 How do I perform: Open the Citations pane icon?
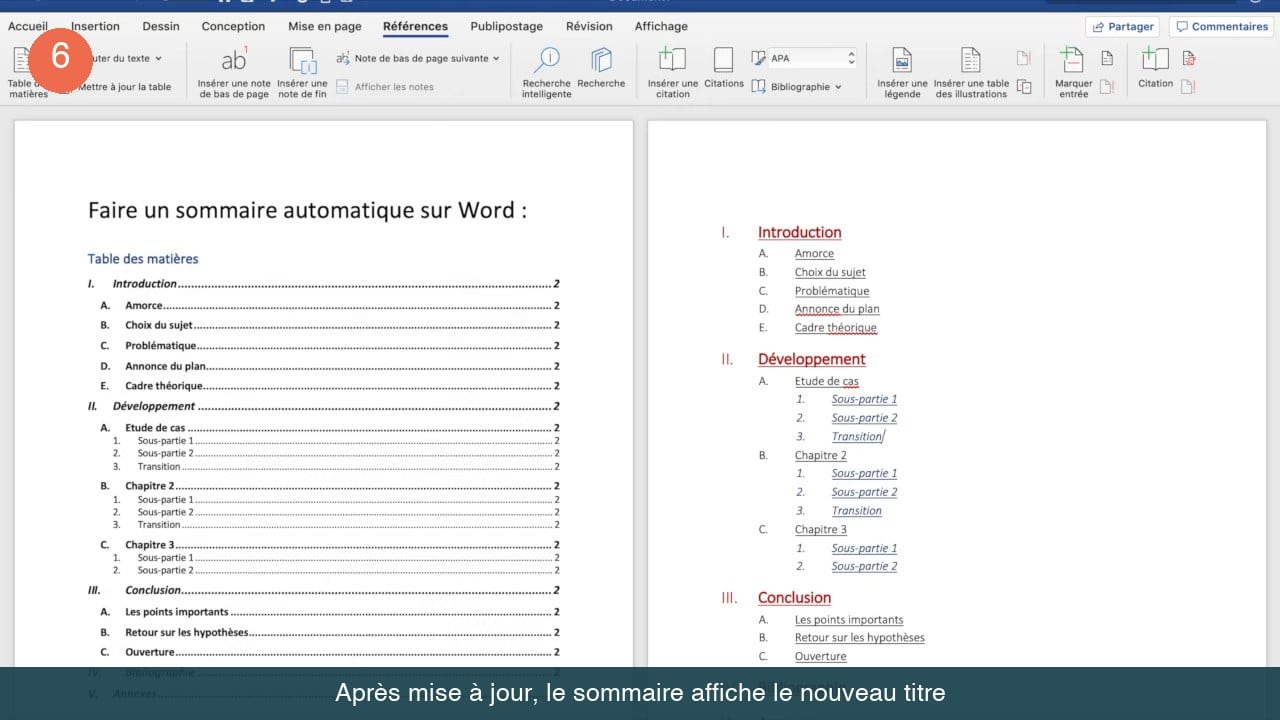[723, 59]
